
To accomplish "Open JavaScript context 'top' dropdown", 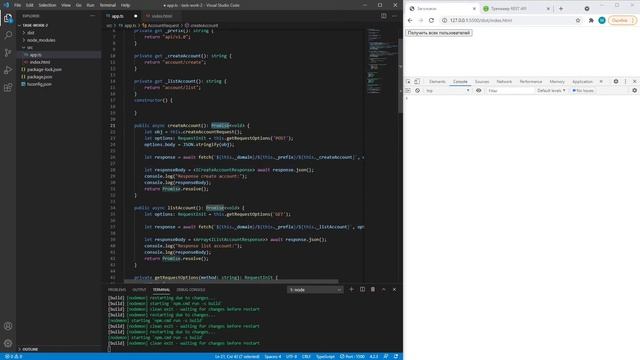I will pos(447,91).
